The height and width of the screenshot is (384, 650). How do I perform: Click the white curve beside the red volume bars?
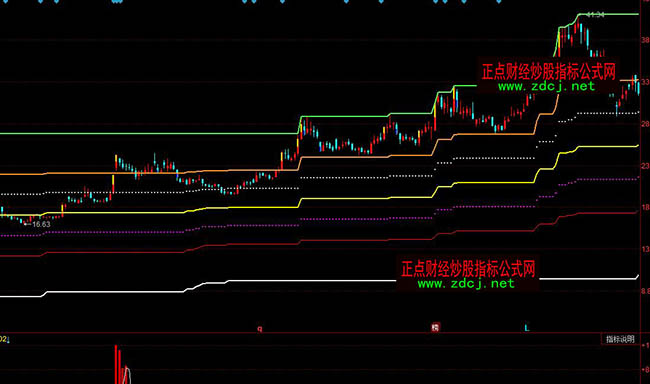click(x=128, y=375)
